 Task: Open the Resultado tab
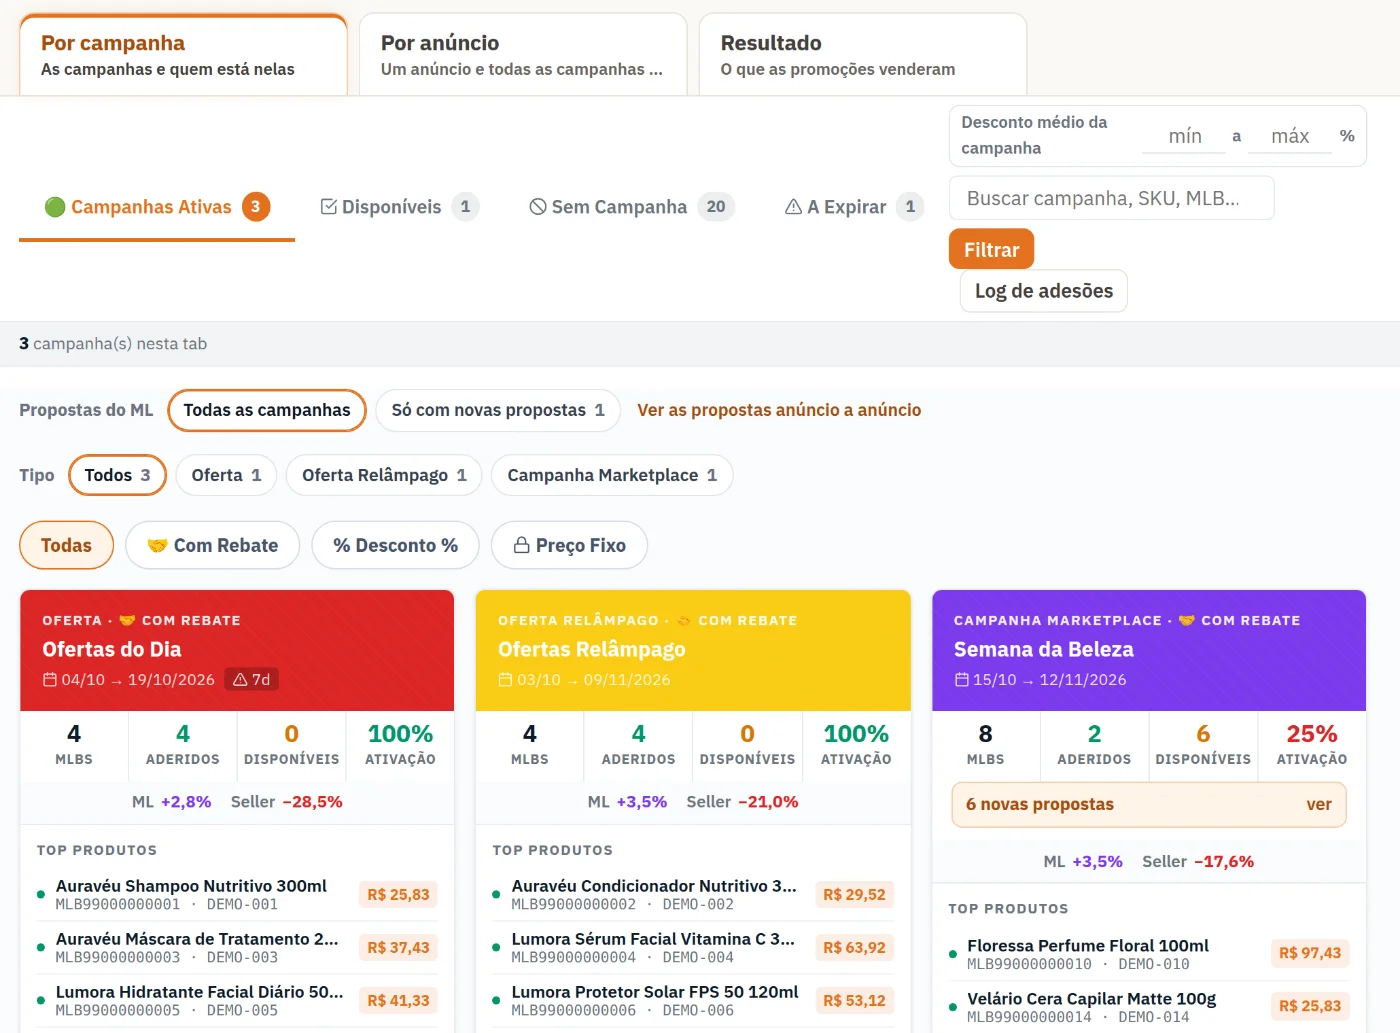coord(863,55)
